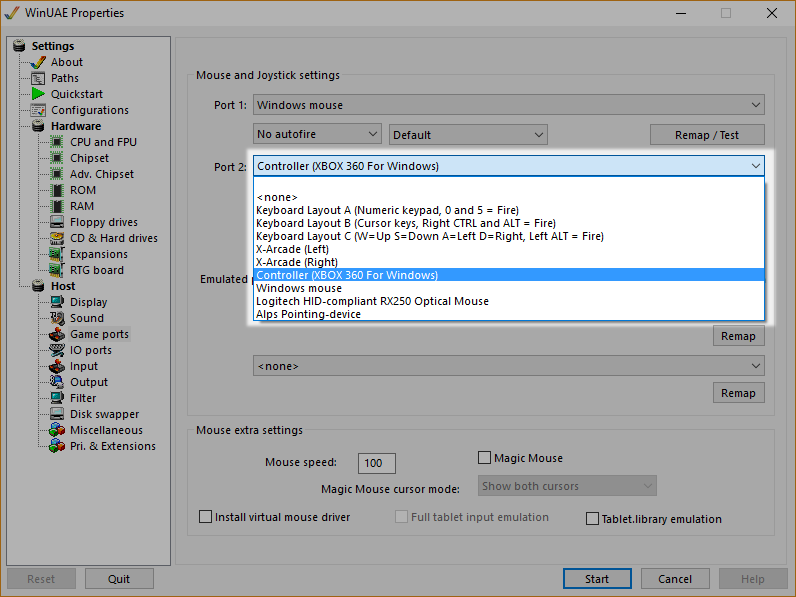The height and width of the screenshot is (597, 796).
Task: Select the CPU and FPU chip icon
Action: pos(57,142)
